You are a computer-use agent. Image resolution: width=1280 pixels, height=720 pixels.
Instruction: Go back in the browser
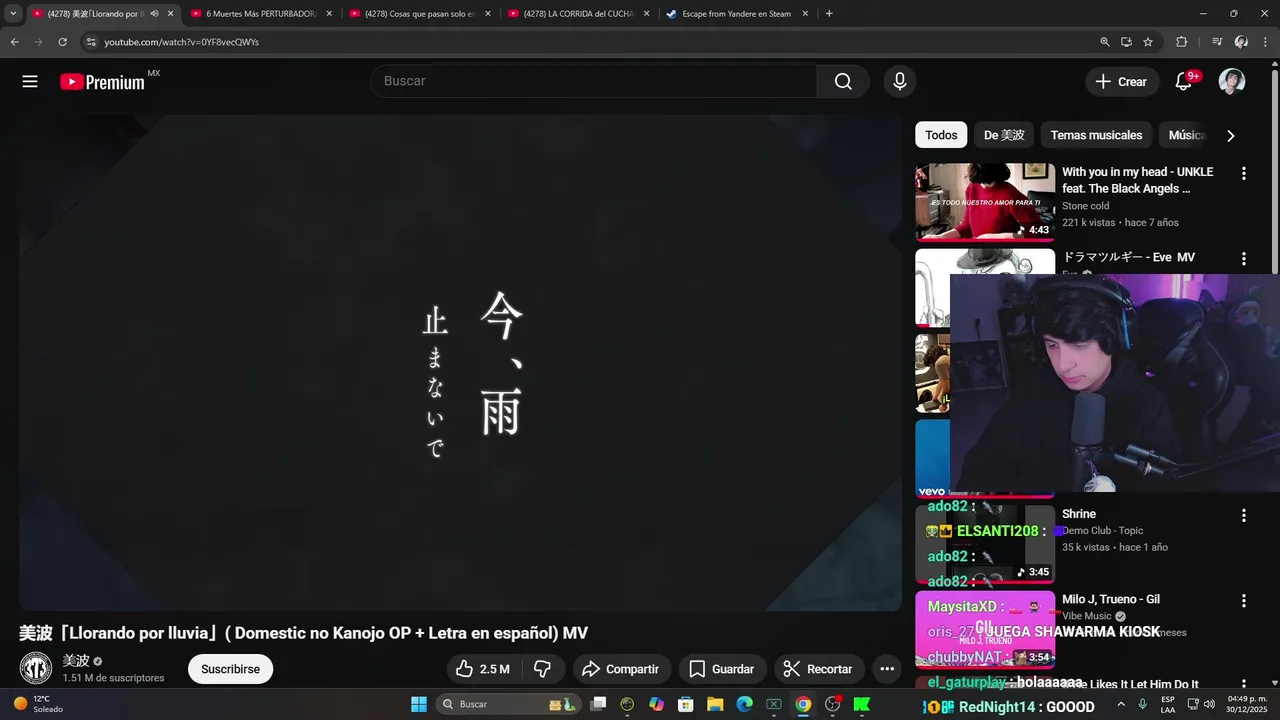[14, 42]
